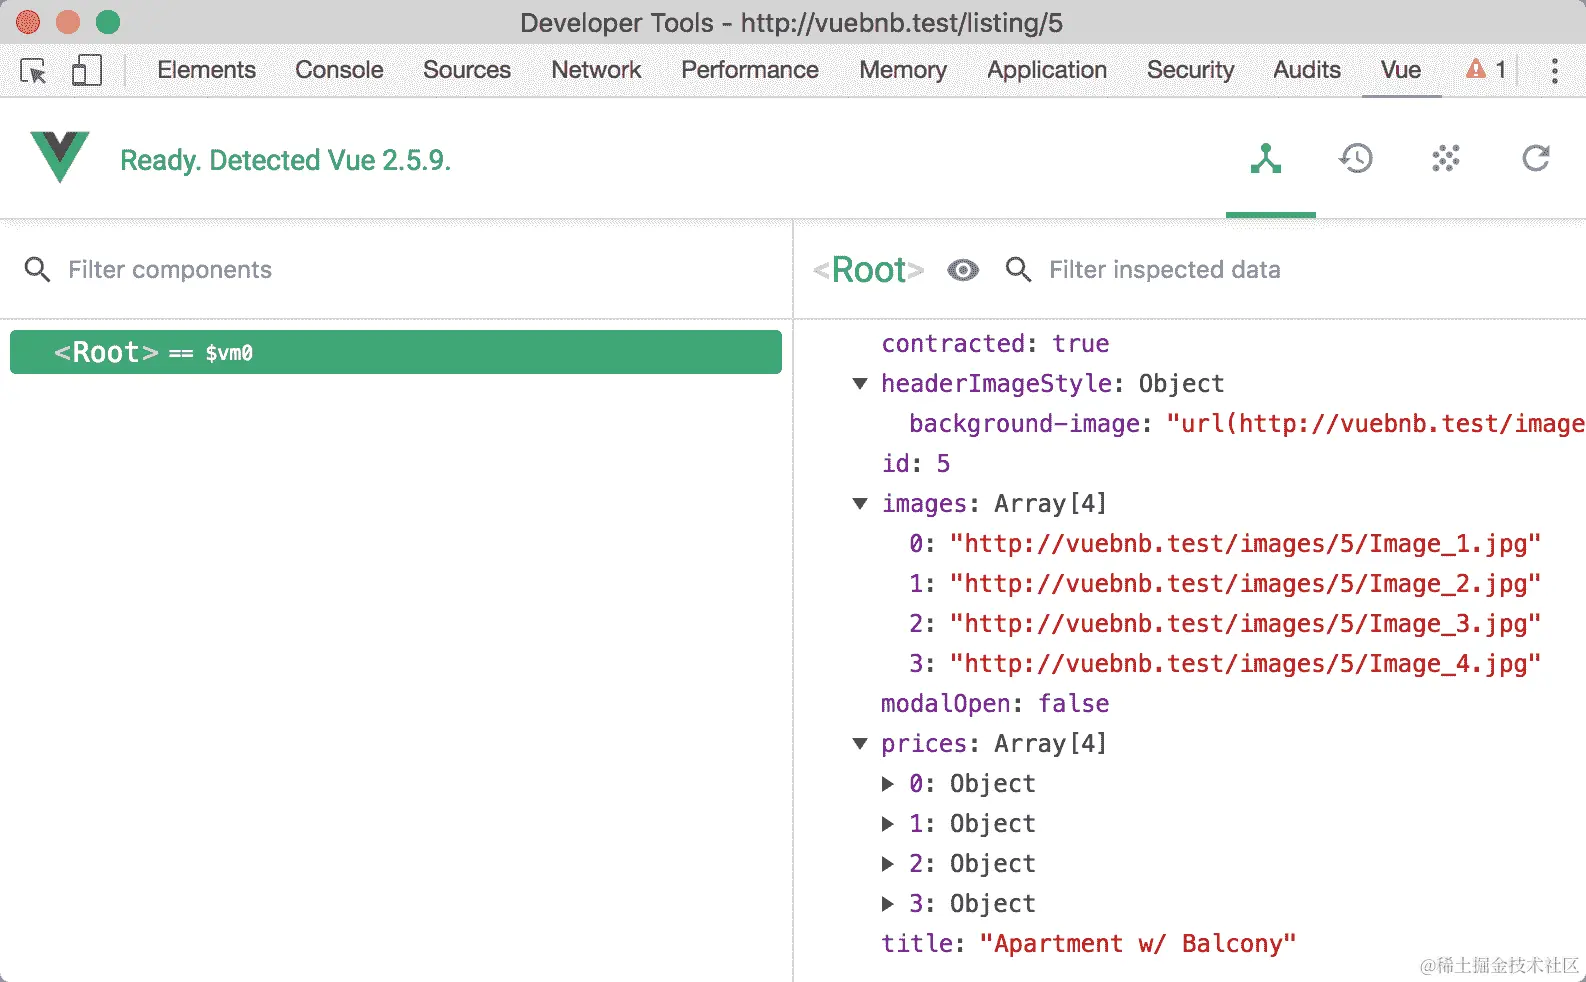Viewport: 1586px width, 982px height.
Task: Collapse the headerImageStyle object
Action: [860, 384]
